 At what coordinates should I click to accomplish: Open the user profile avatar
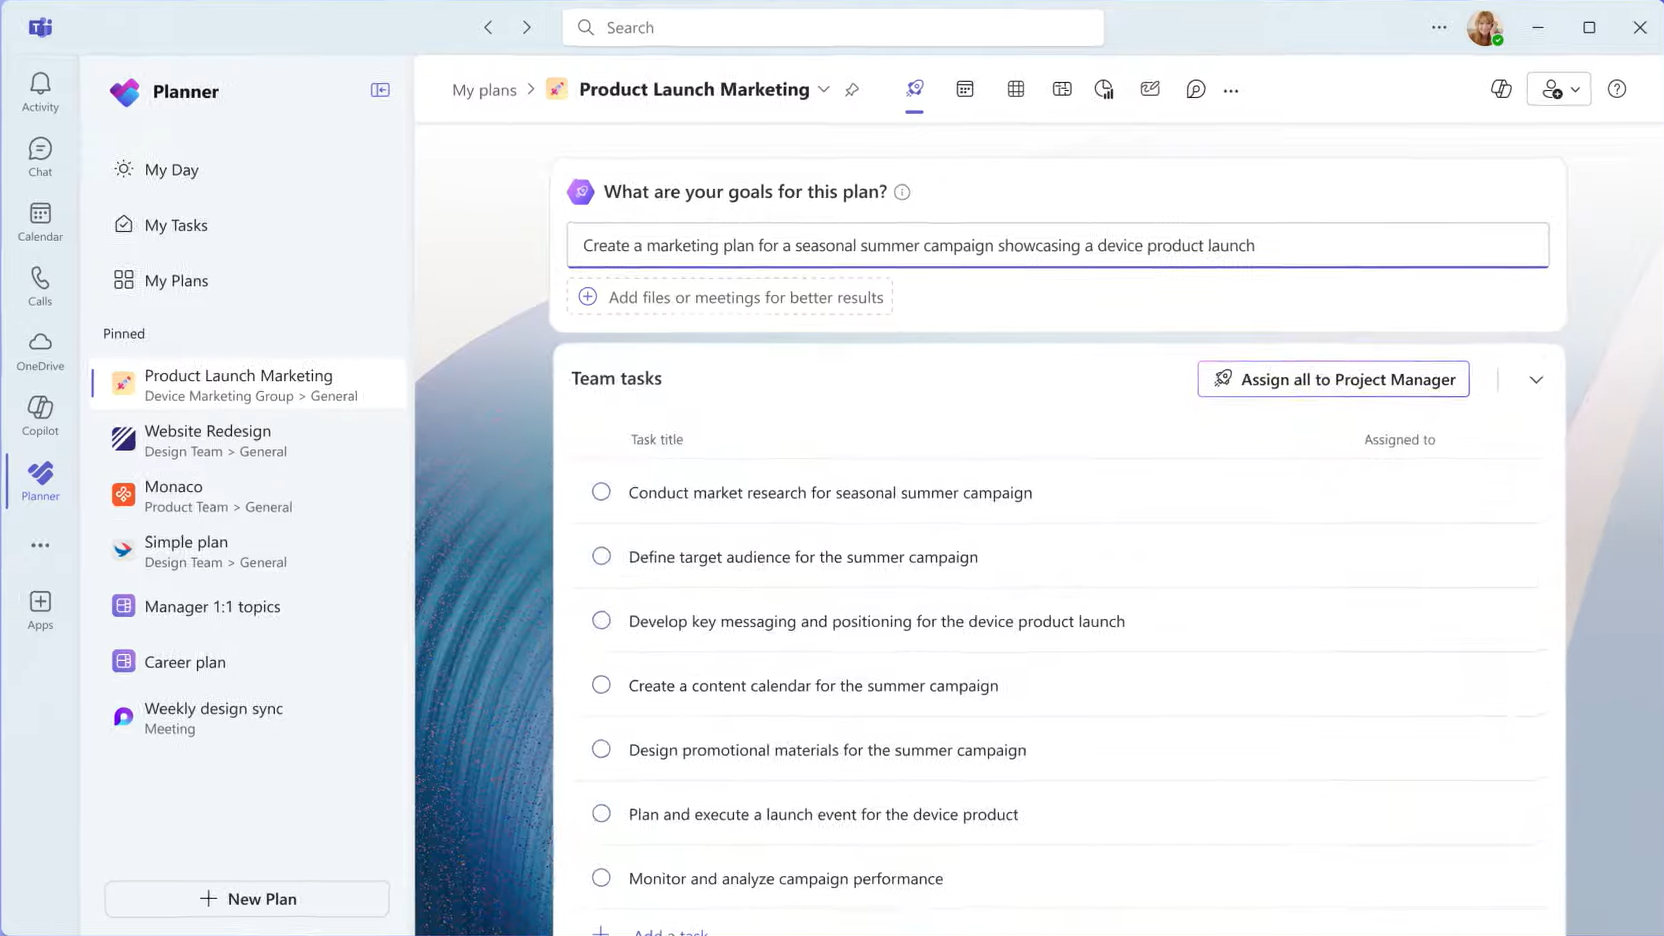pos(1484,27)
